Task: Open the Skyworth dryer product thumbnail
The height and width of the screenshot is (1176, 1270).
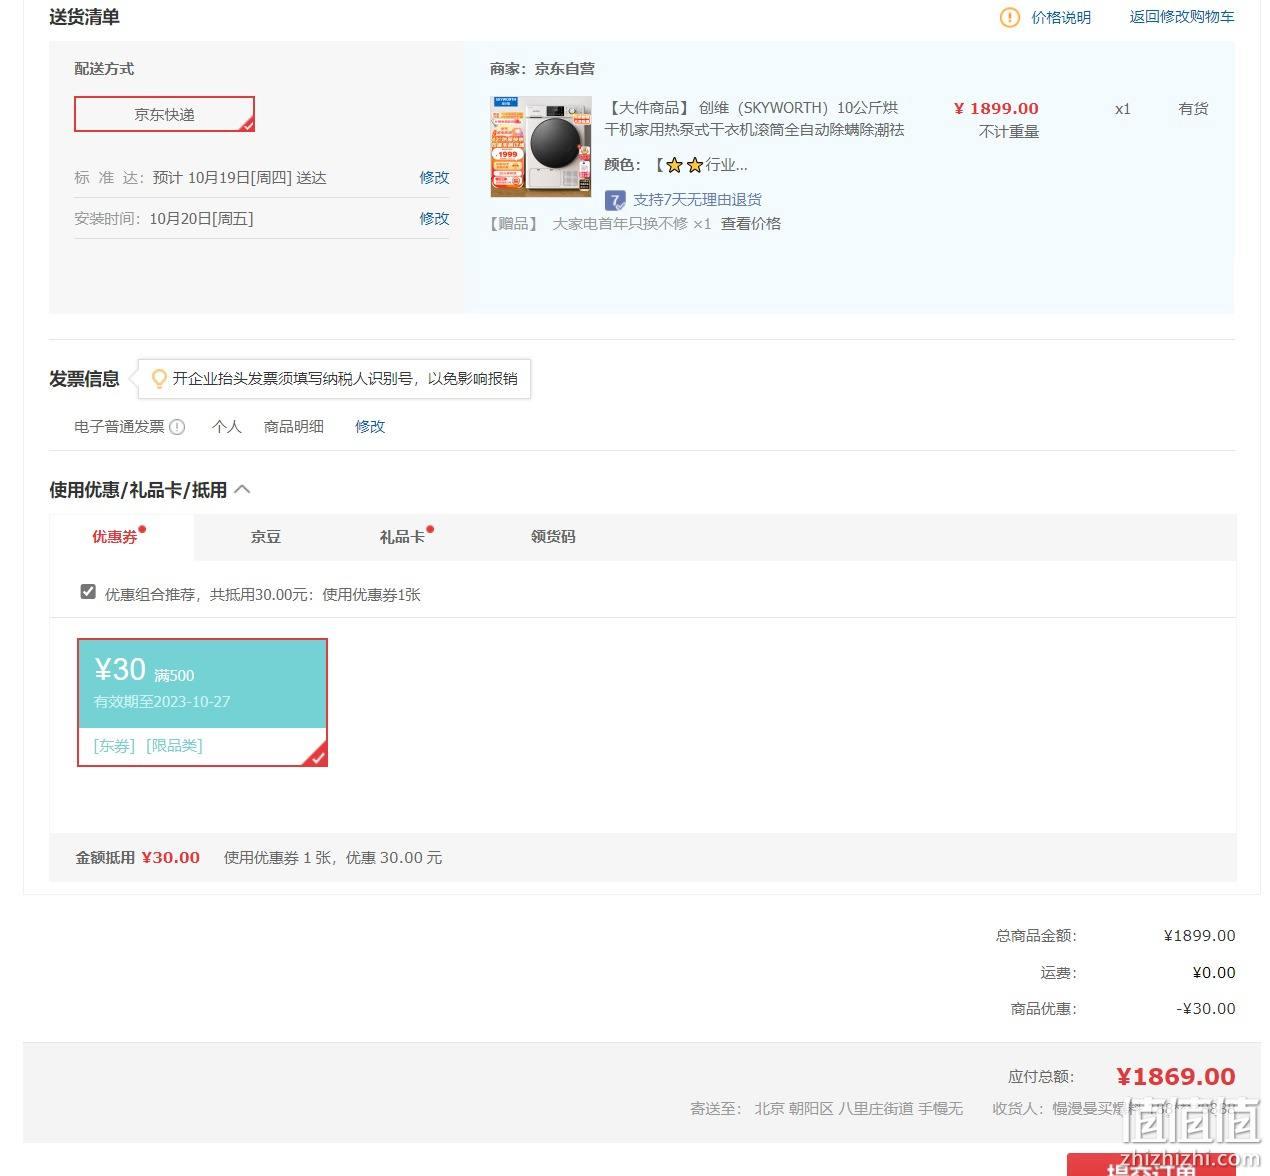Action: click(541, 146)
